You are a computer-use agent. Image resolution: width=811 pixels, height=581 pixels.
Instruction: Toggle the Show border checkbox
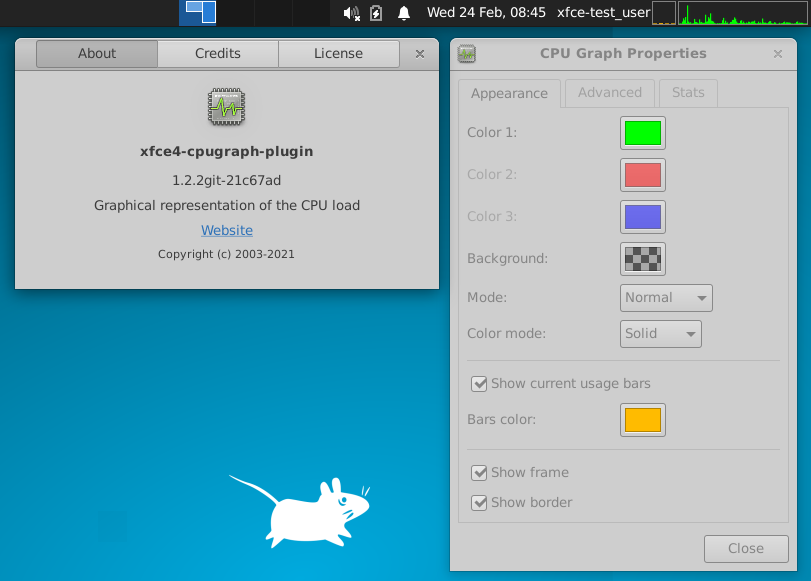[479, 503]
